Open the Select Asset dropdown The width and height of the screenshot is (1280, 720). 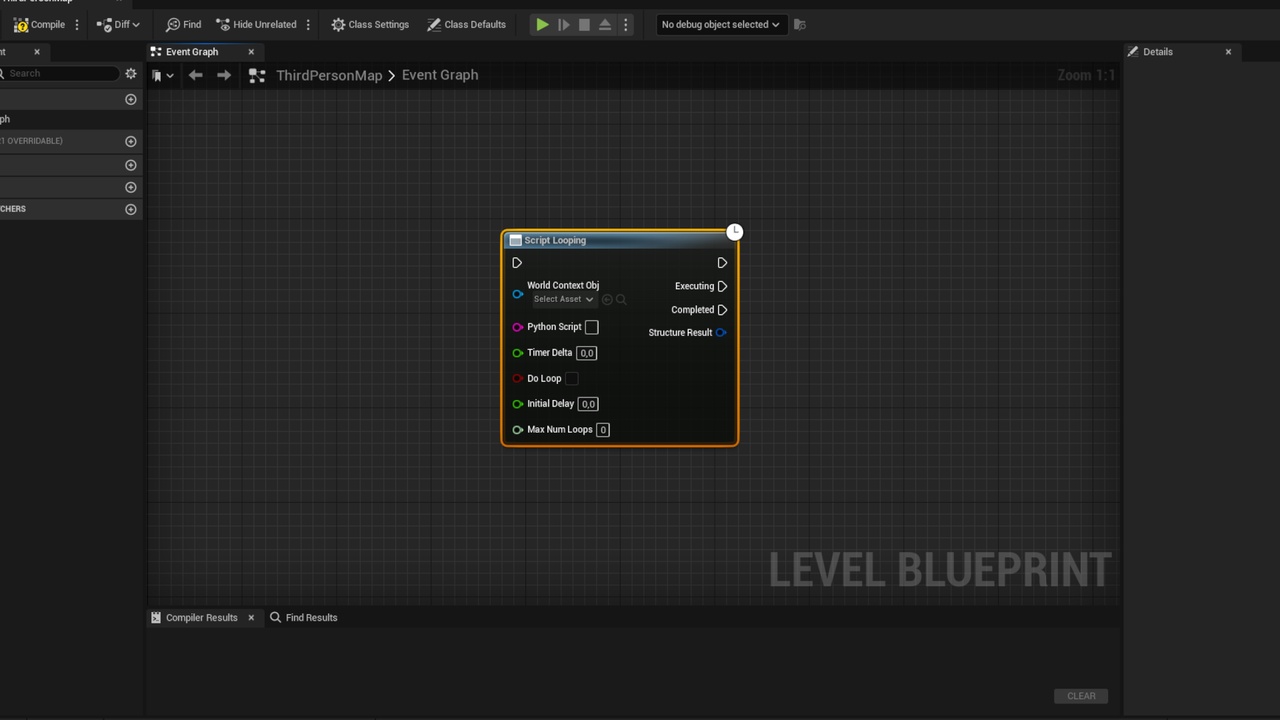click(x=563, y=299)
